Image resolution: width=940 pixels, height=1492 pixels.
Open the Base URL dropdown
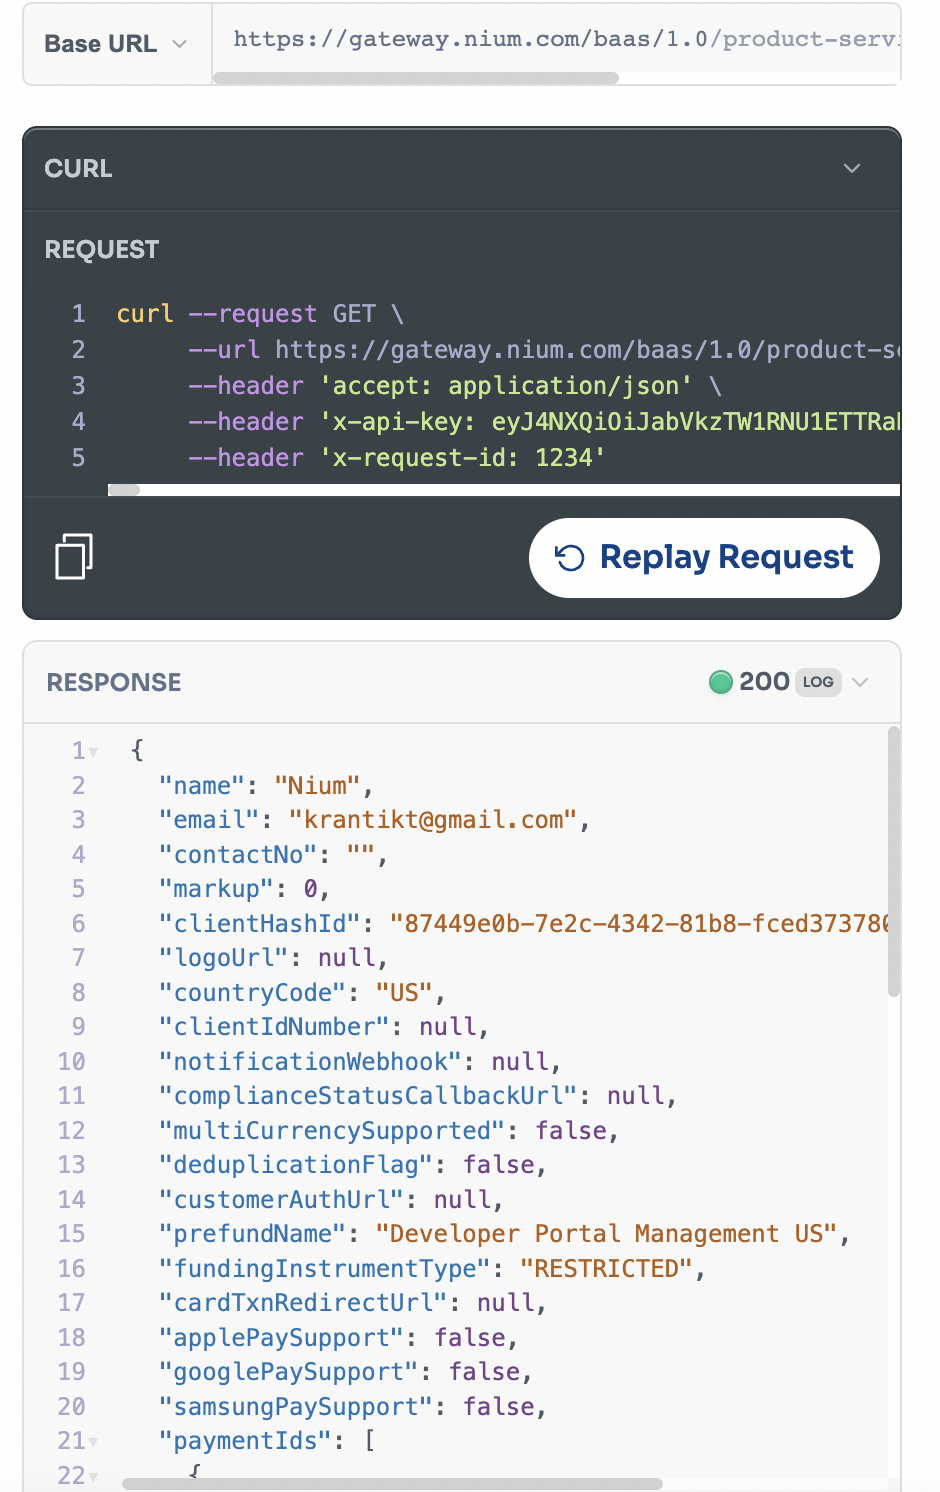click(x=116, y=44)
